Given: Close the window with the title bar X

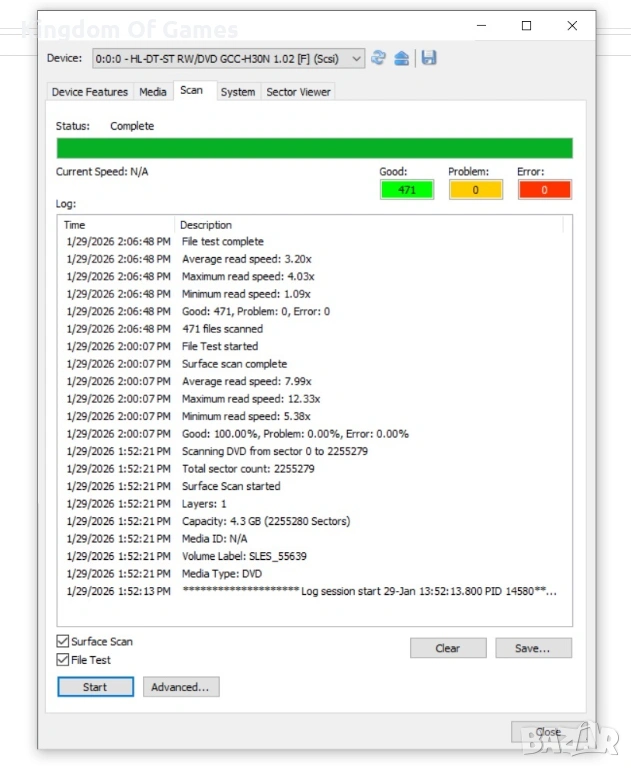Looking at the screenshot, I should tap(572, 27).
